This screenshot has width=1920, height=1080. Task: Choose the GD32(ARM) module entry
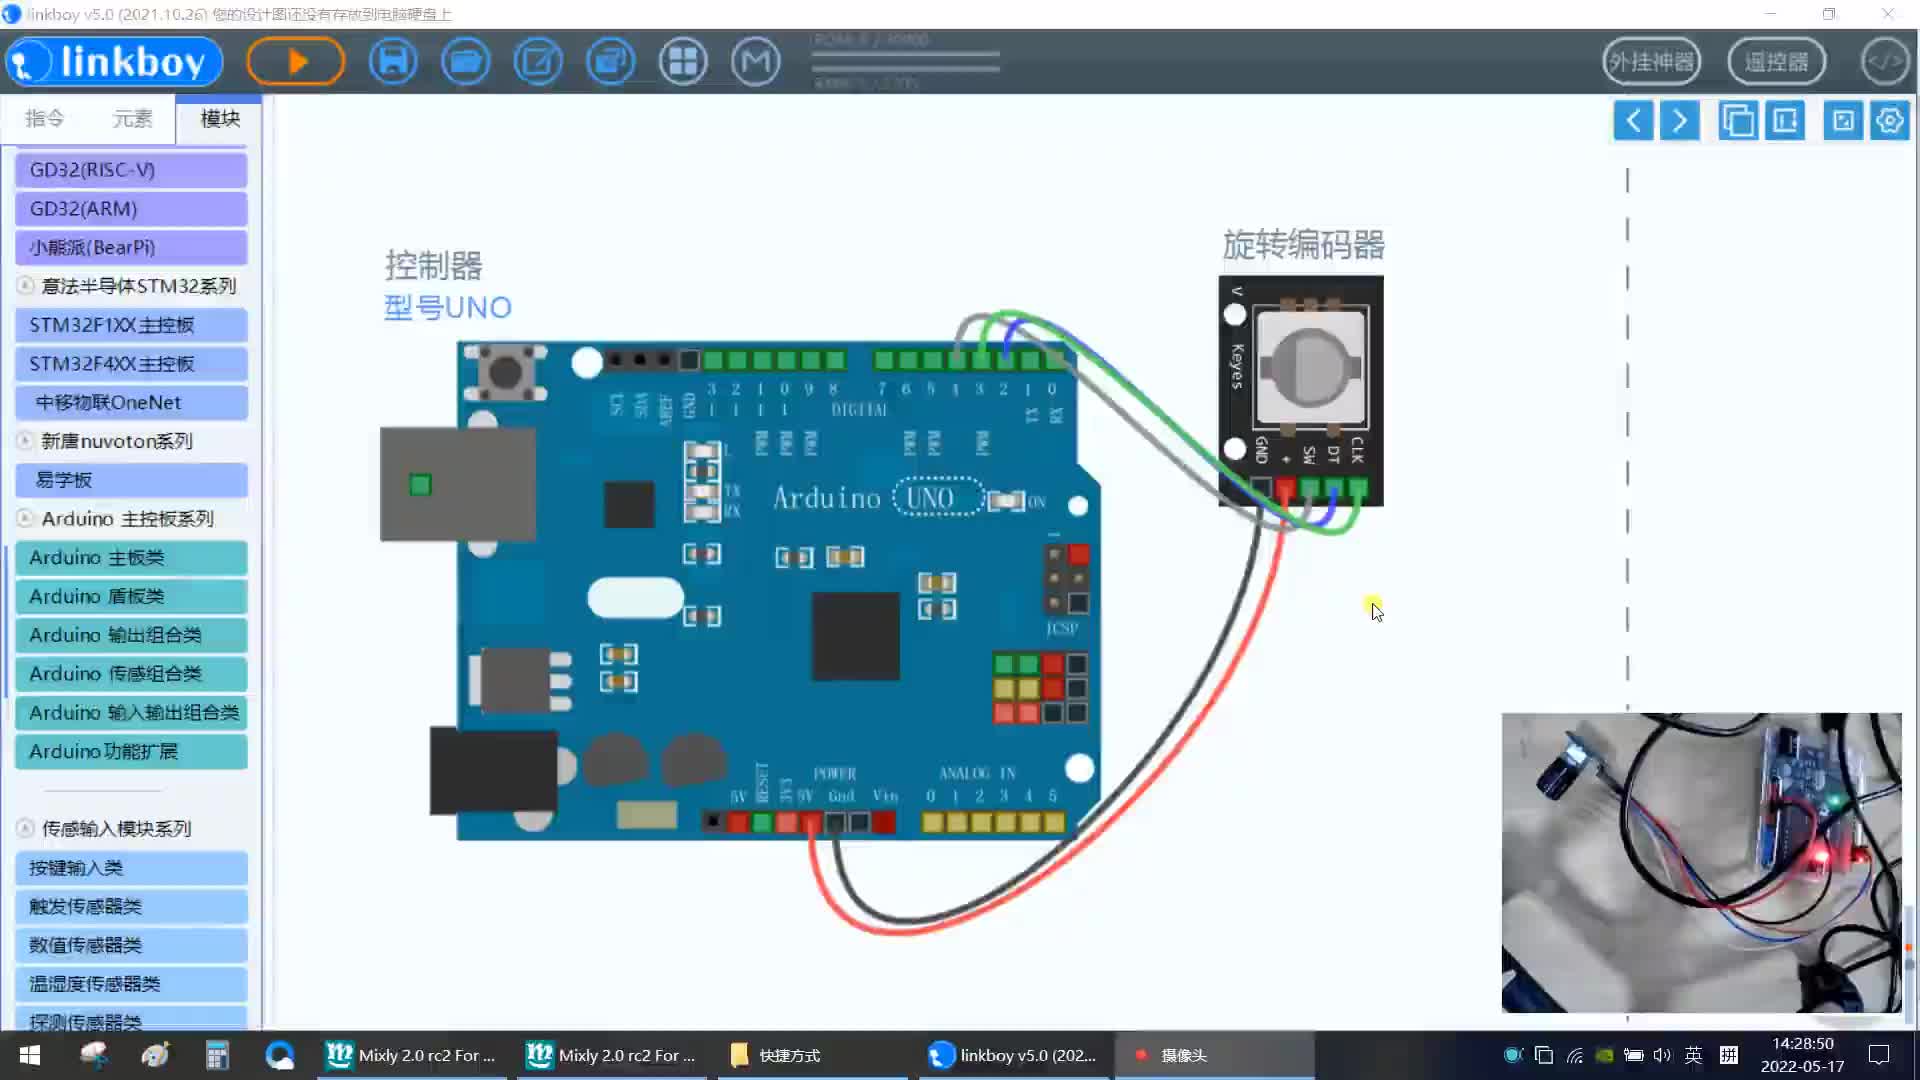tap(131, 209)
